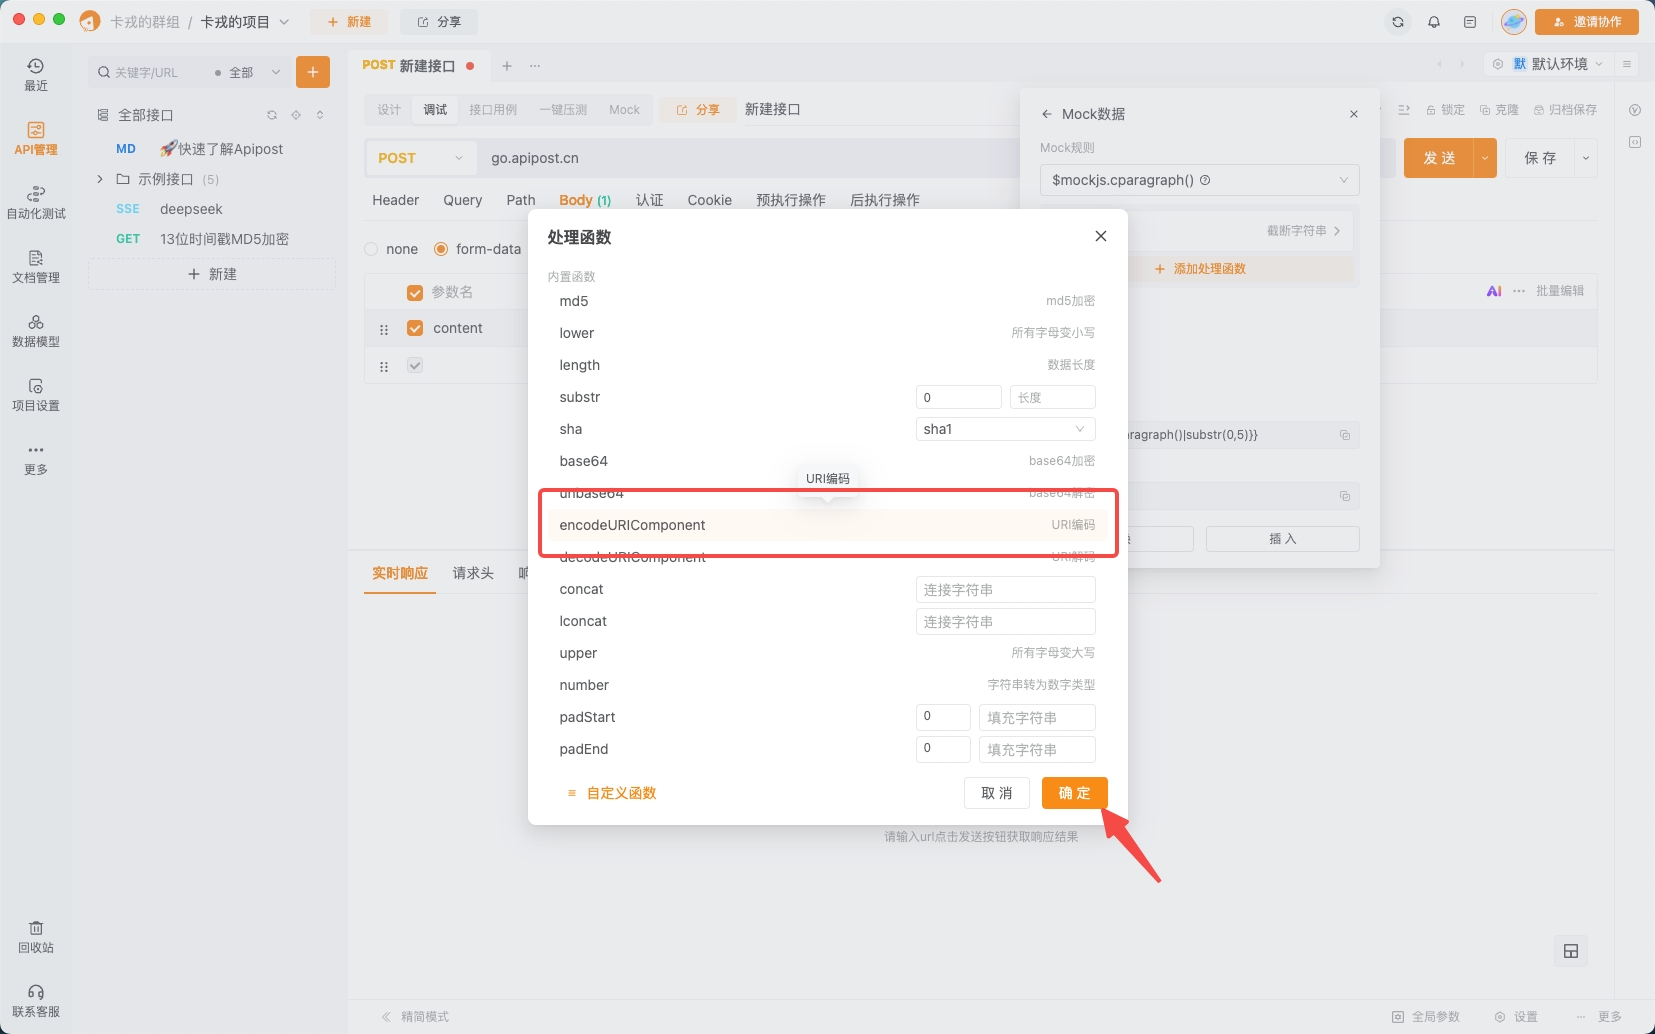Viewport: 1655px width, 1034px height.
Task: Click the AI icon above parameter table
Action: pyautogui.click(x=1494, y=291)
